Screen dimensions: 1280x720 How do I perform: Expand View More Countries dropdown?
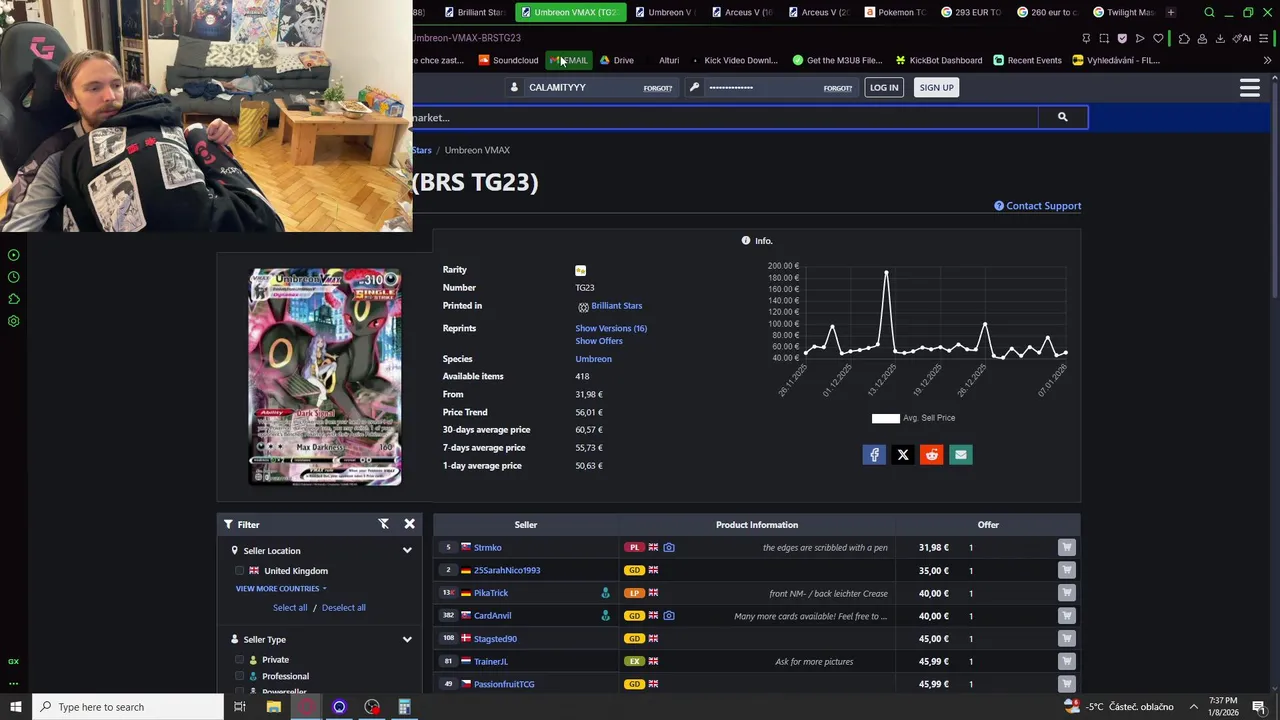[x=281, y=589]
